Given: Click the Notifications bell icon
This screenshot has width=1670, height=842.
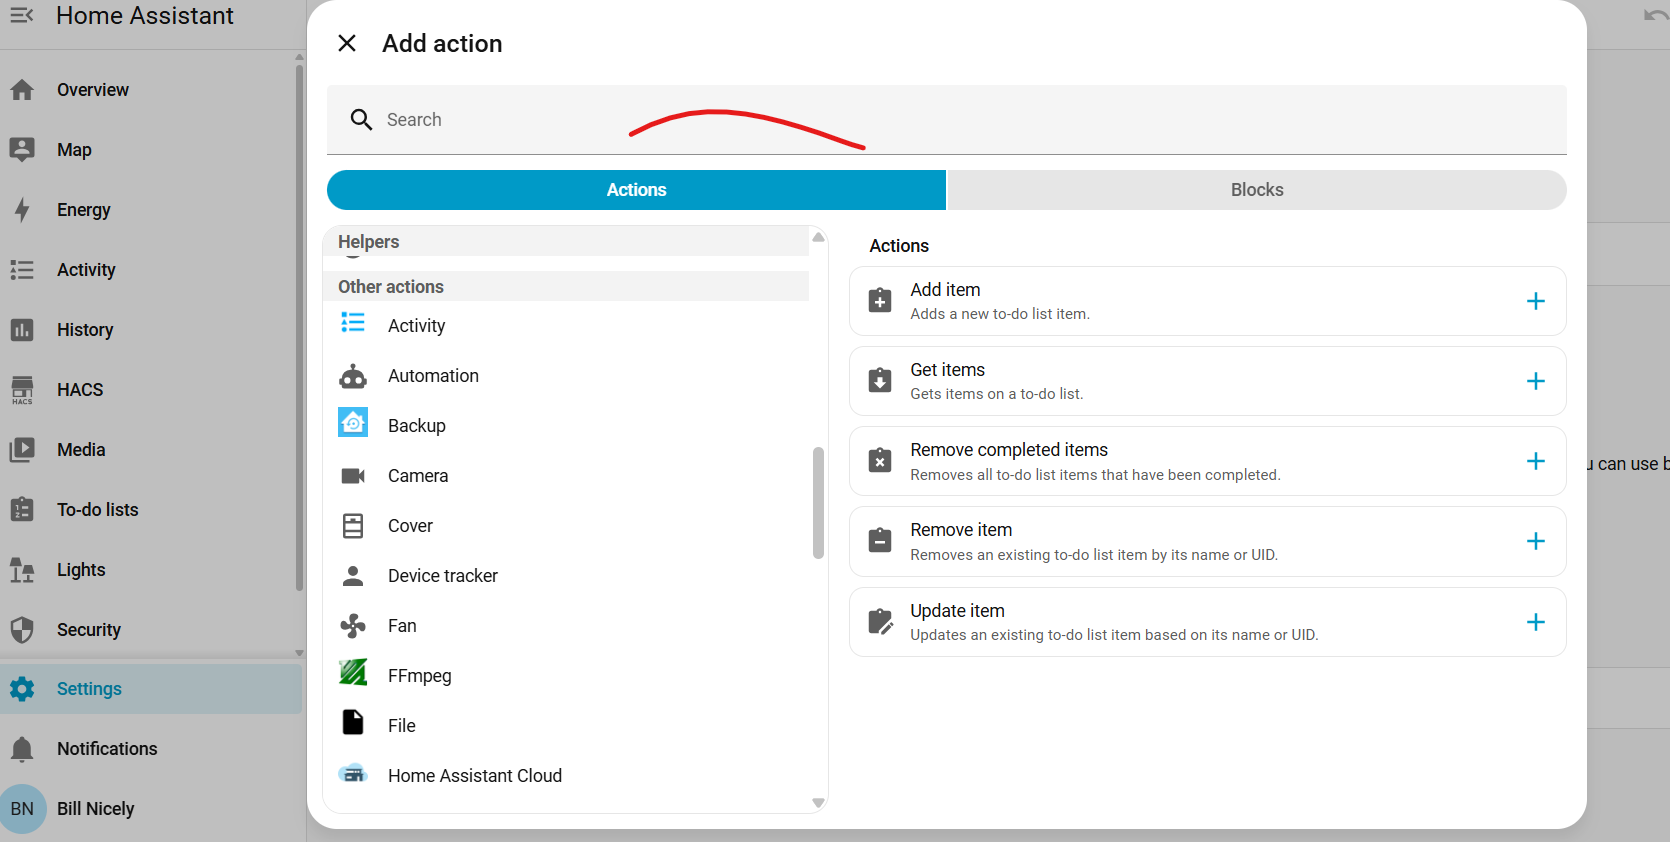Looking at the screenshot, I should tap(22, 749).
